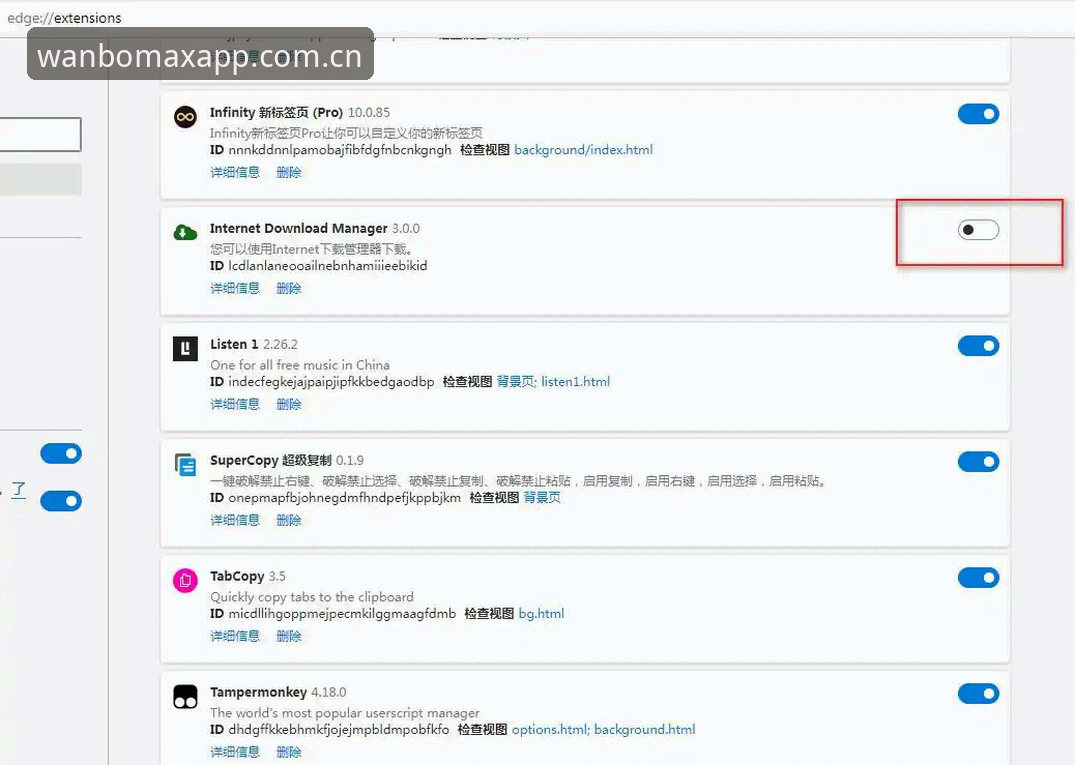Click 删除 under SuperCopy 超级复制
This screenshot has width=1075, height=765.
pyautogui.click(x=289, y=520)
